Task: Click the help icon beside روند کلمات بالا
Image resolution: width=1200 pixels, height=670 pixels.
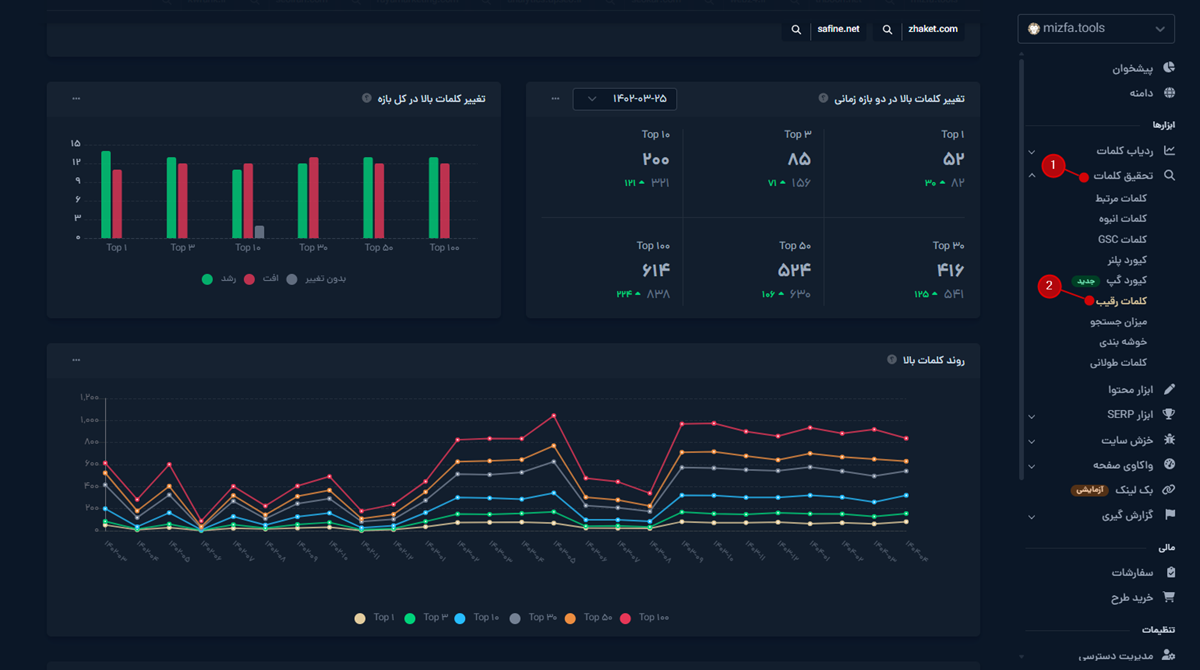Action: (891, 360)
